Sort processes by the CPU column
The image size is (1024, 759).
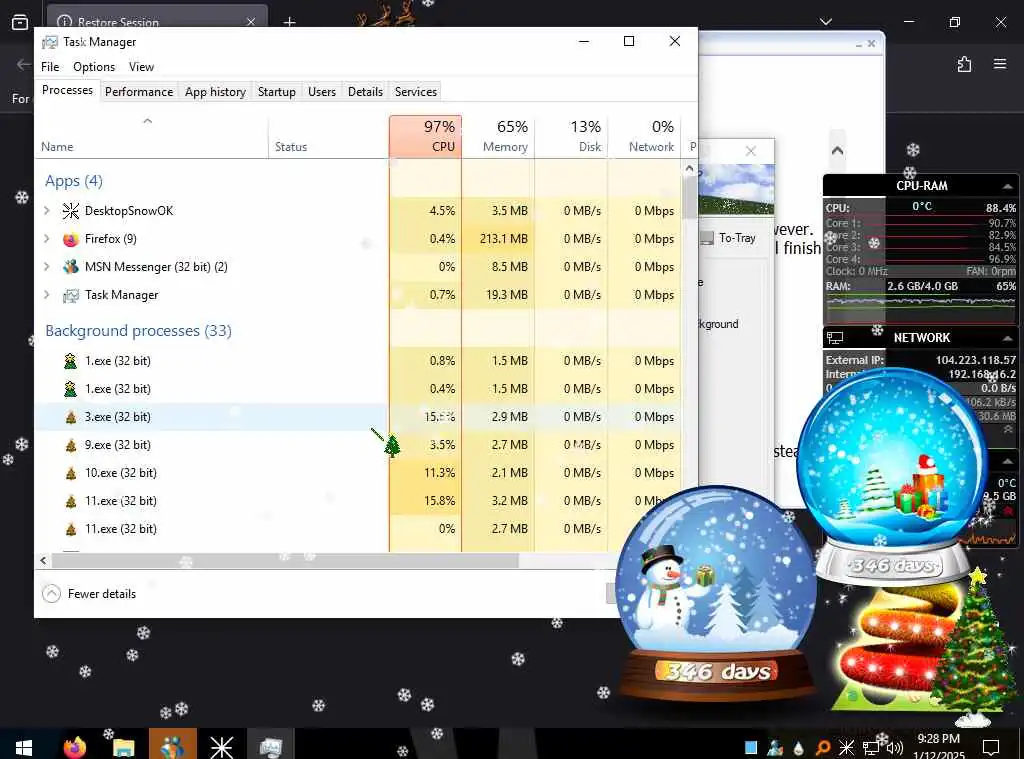[x=425, y=137]
